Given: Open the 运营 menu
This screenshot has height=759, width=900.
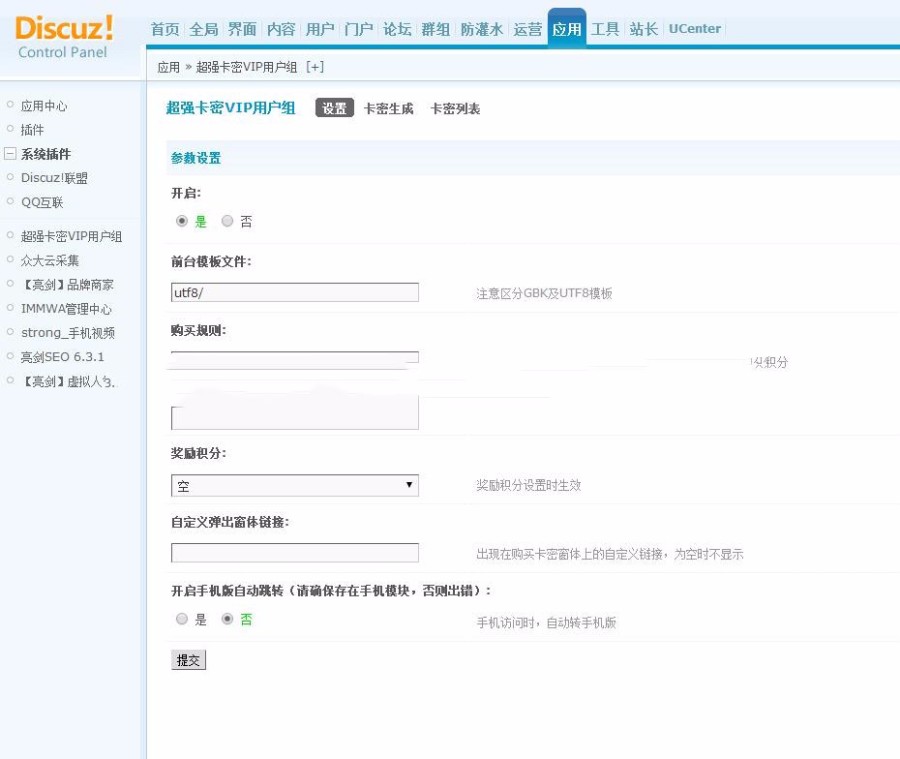Looking at the screenshot, I should click(530, 29).
